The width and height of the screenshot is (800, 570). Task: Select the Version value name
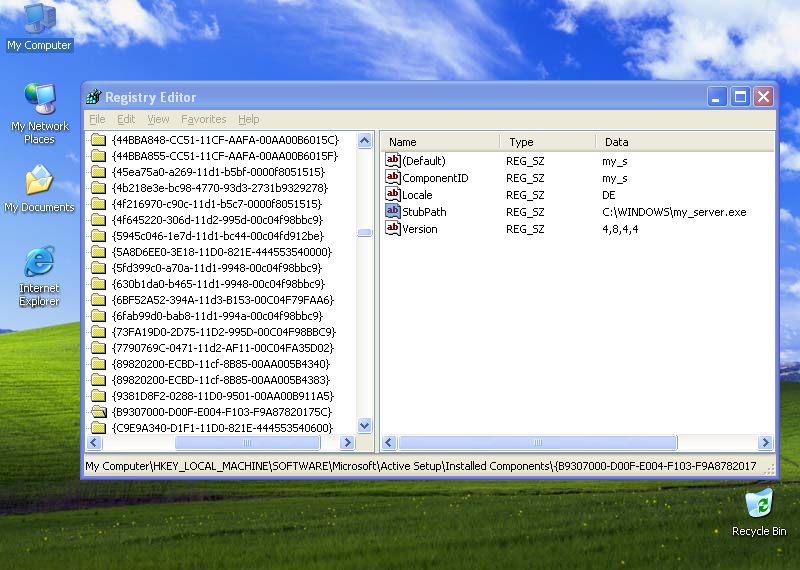[x=419, y=229]
